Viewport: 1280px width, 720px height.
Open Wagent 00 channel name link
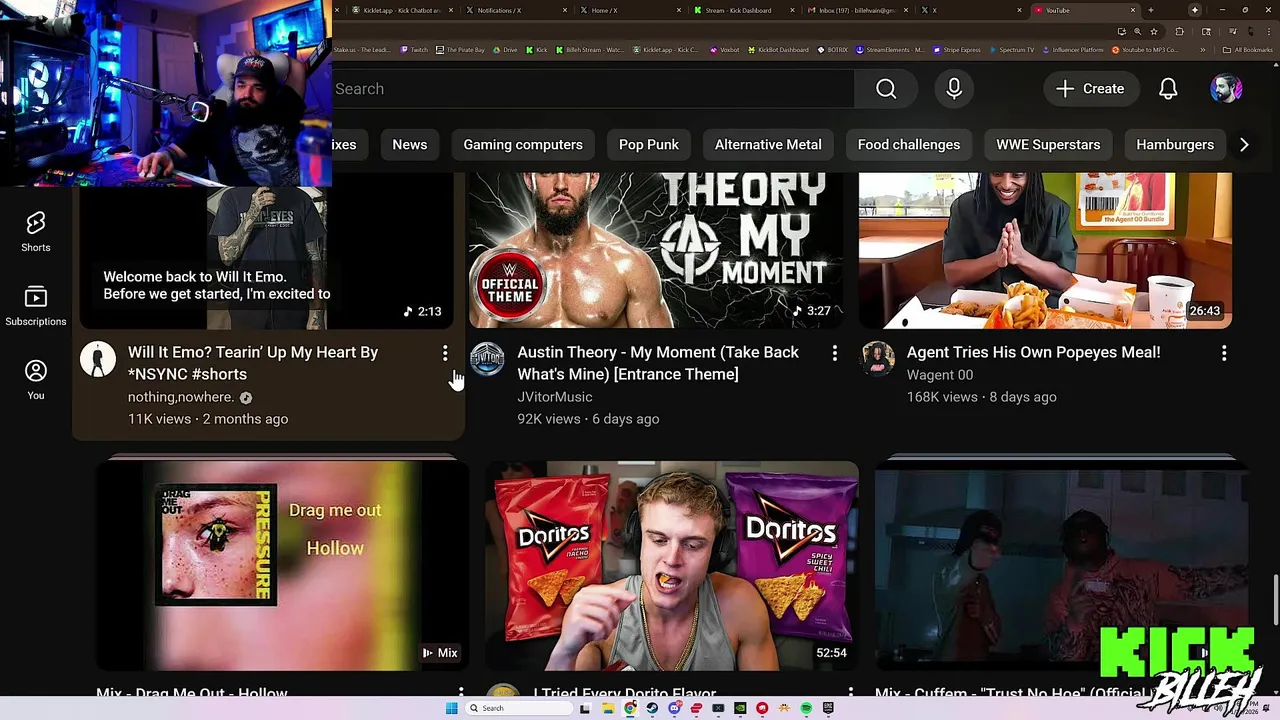click(940, 375)
